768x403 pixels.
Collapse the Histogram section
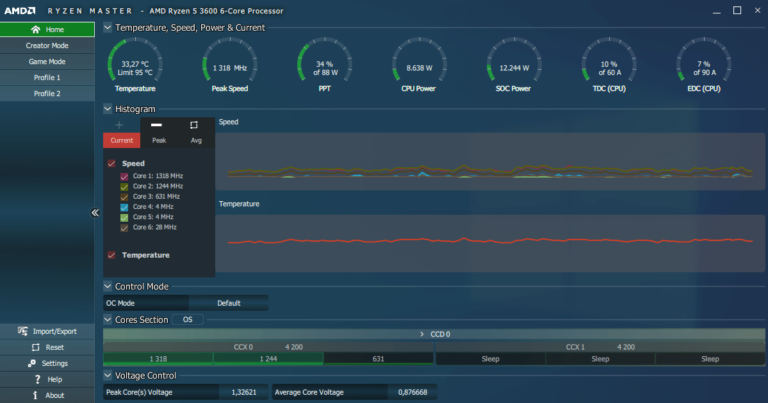pos(108,108)
